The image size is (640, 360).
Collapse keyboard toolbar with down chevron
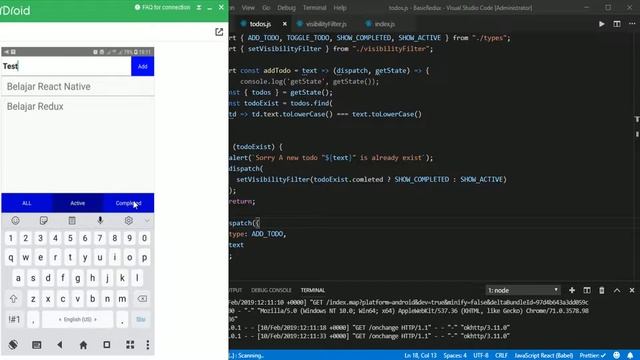pos(147,221)
